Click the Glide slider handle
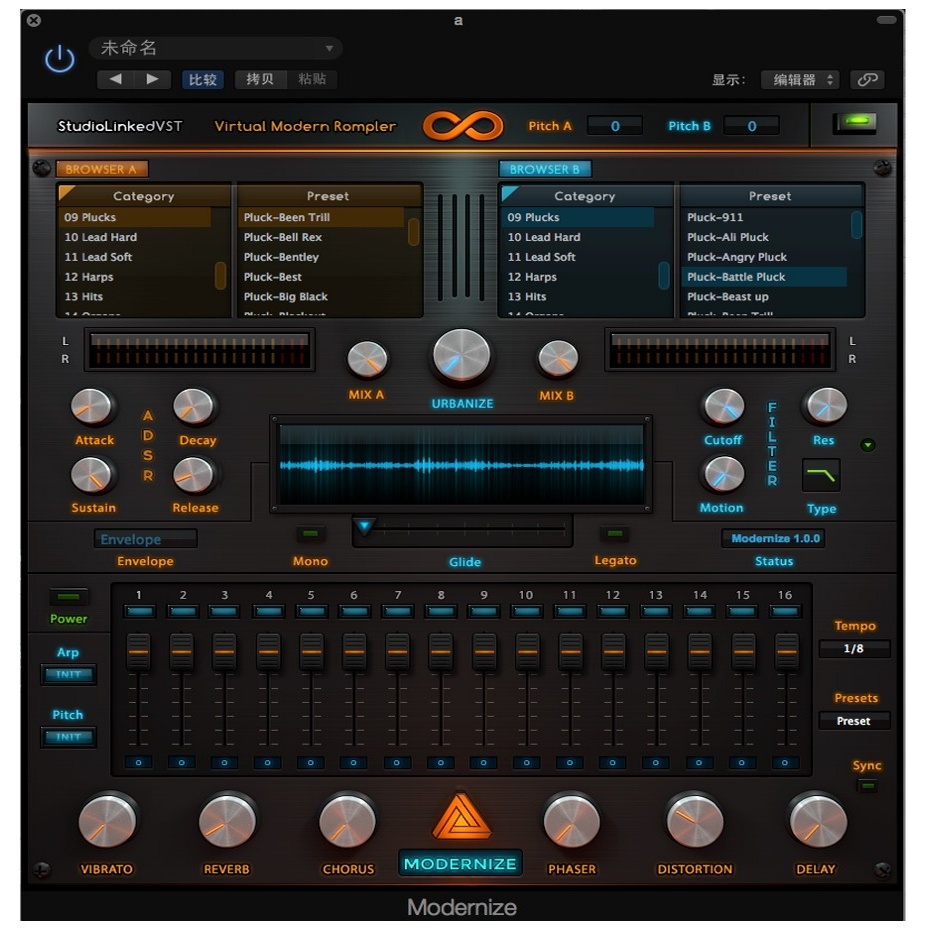 [365, 525]
